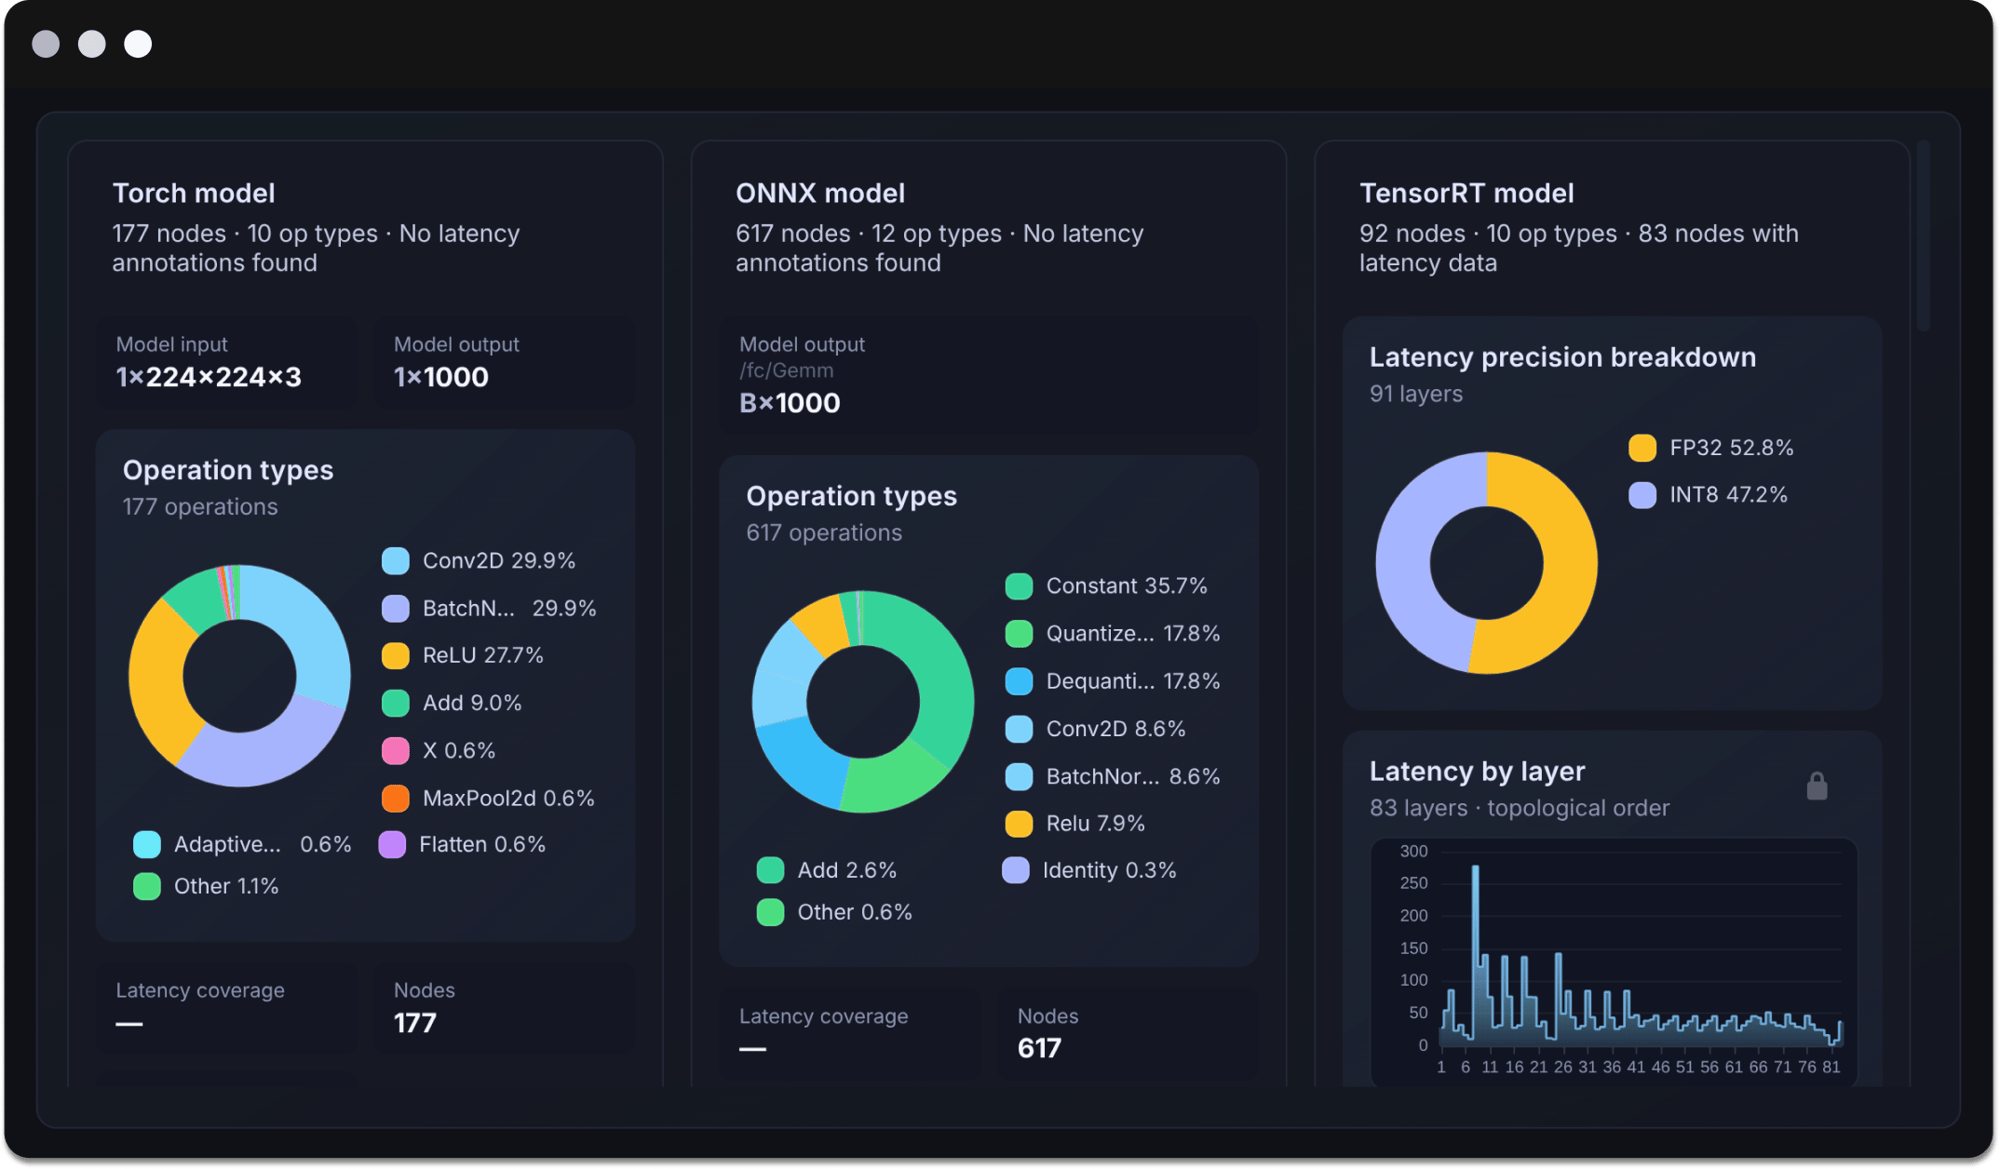Viewport: 2000px width, 1169px height.
Task: Click the ONNX Model output B×1000 card
Action: click(988, 376)
